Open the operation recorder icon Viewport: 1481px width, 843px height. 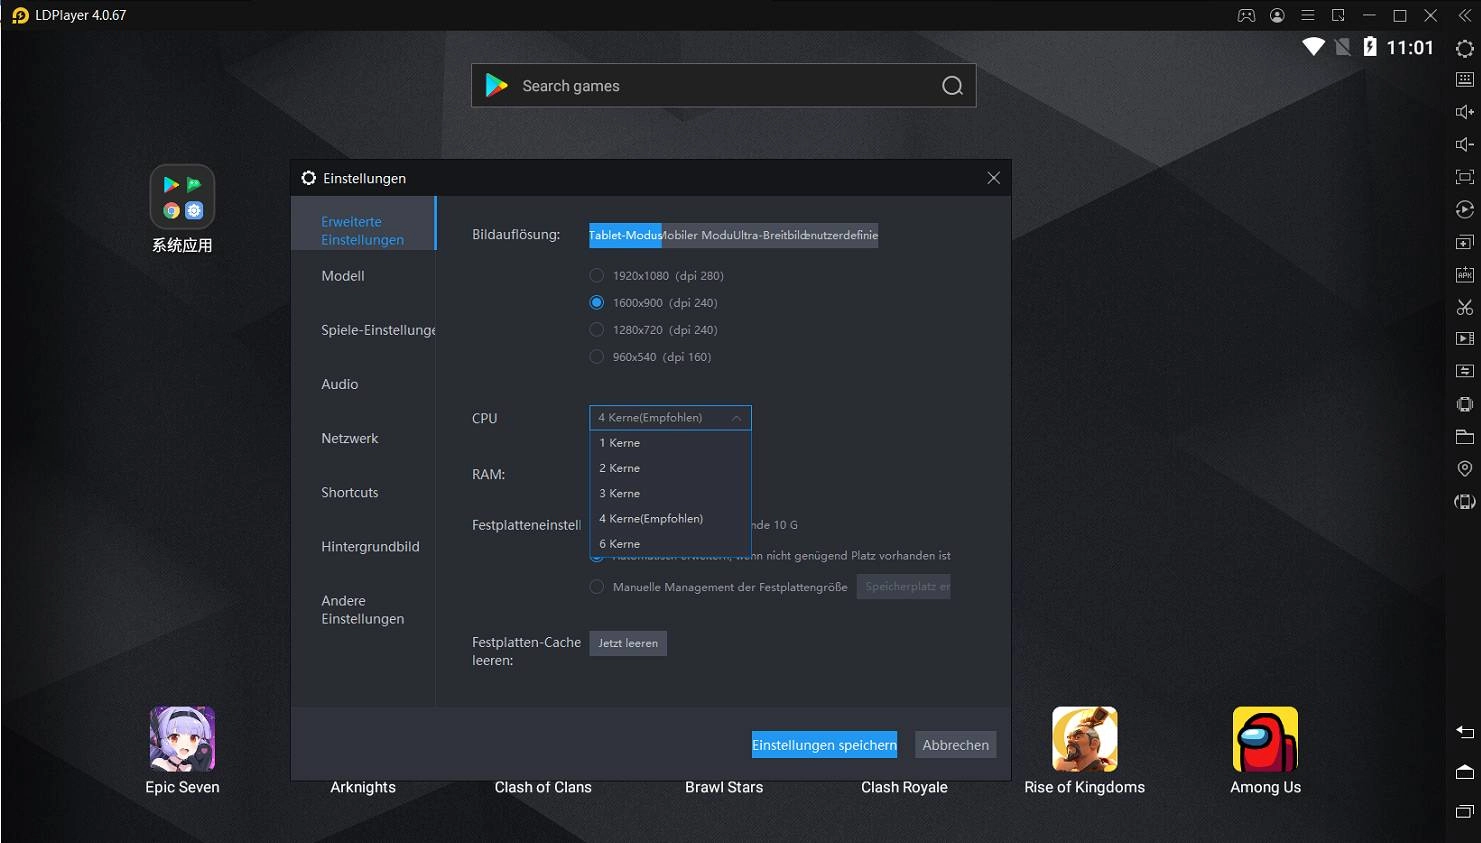tap(1465, 209)
